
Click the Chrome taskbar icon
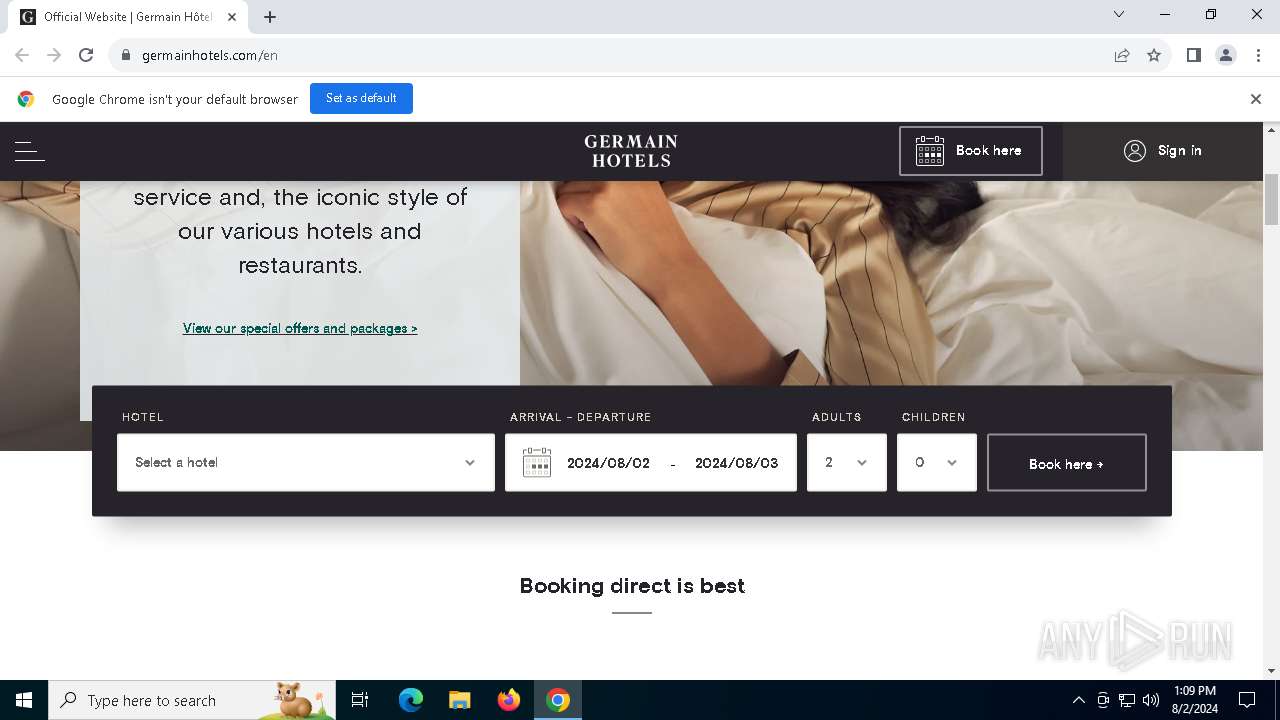558,700
